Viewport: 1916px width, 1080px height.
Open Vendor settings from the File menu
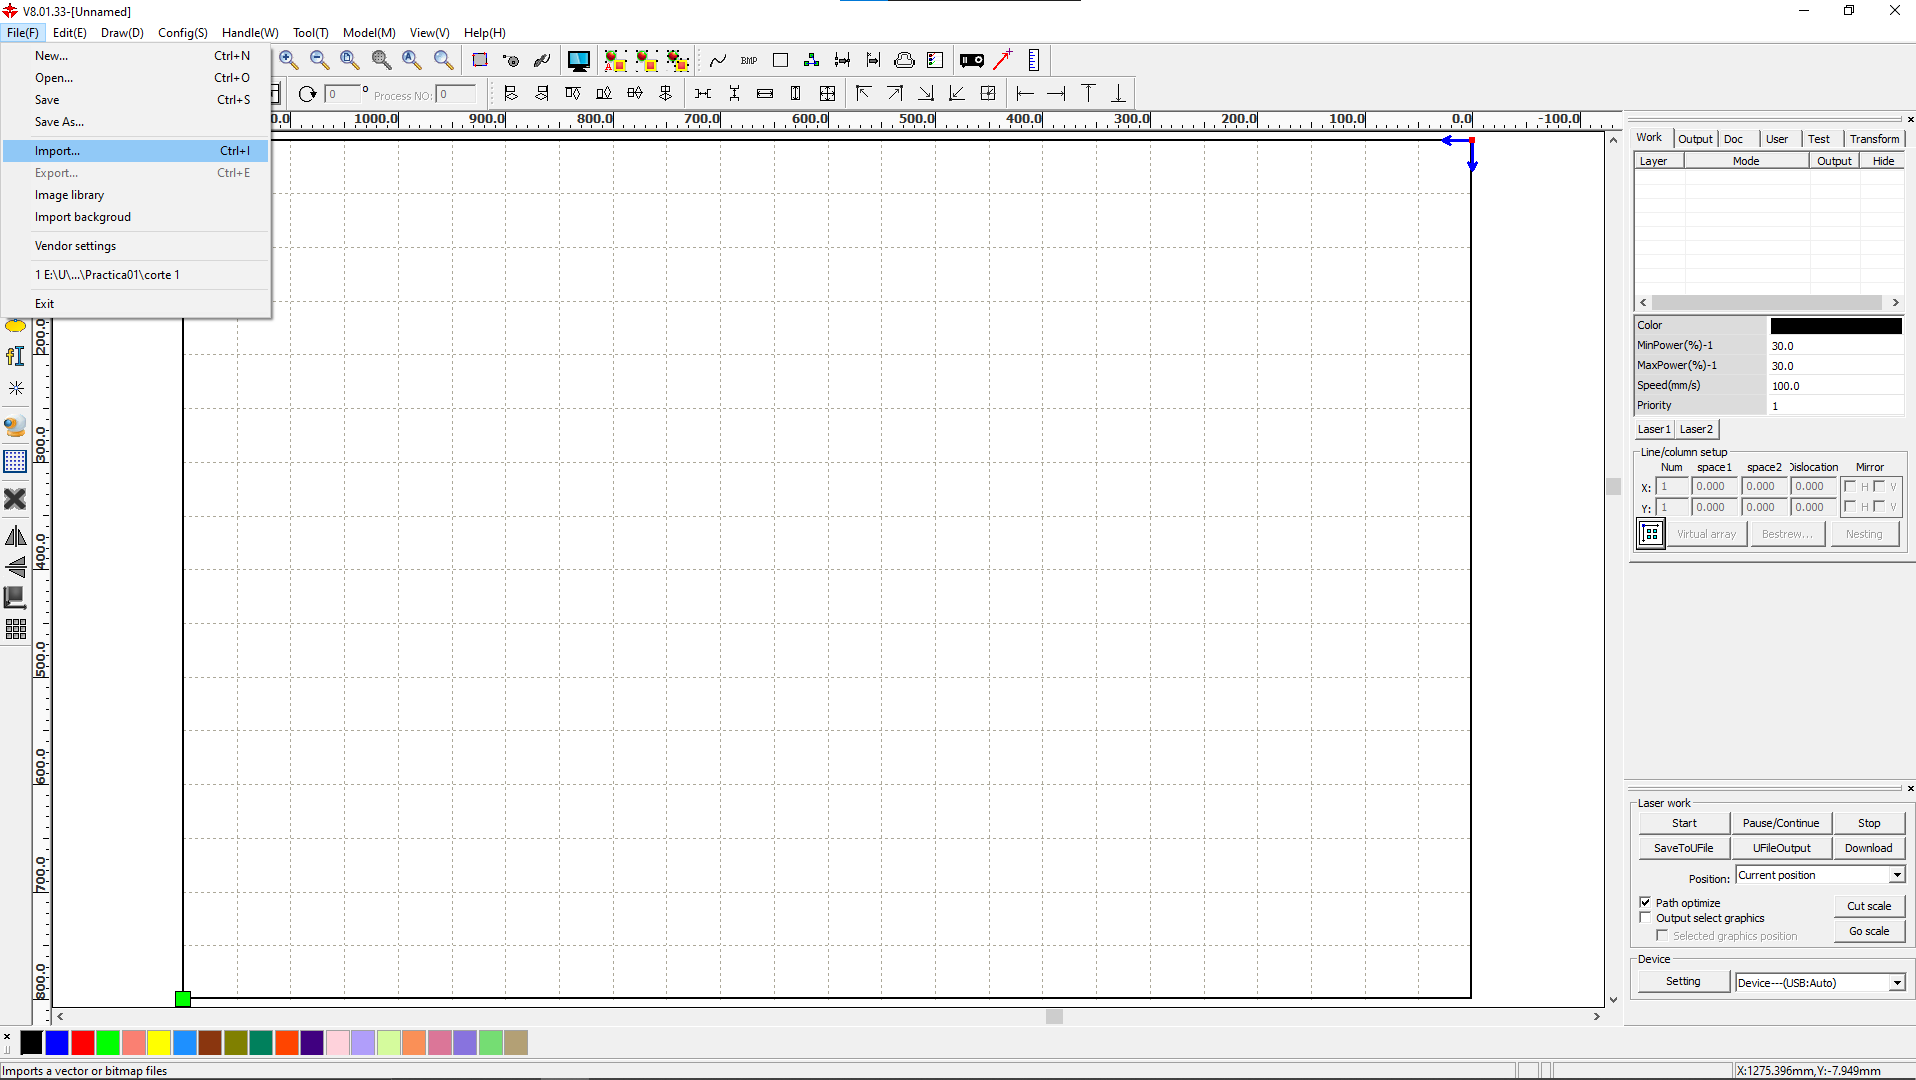pyautogui.click(x=135, y=246)
